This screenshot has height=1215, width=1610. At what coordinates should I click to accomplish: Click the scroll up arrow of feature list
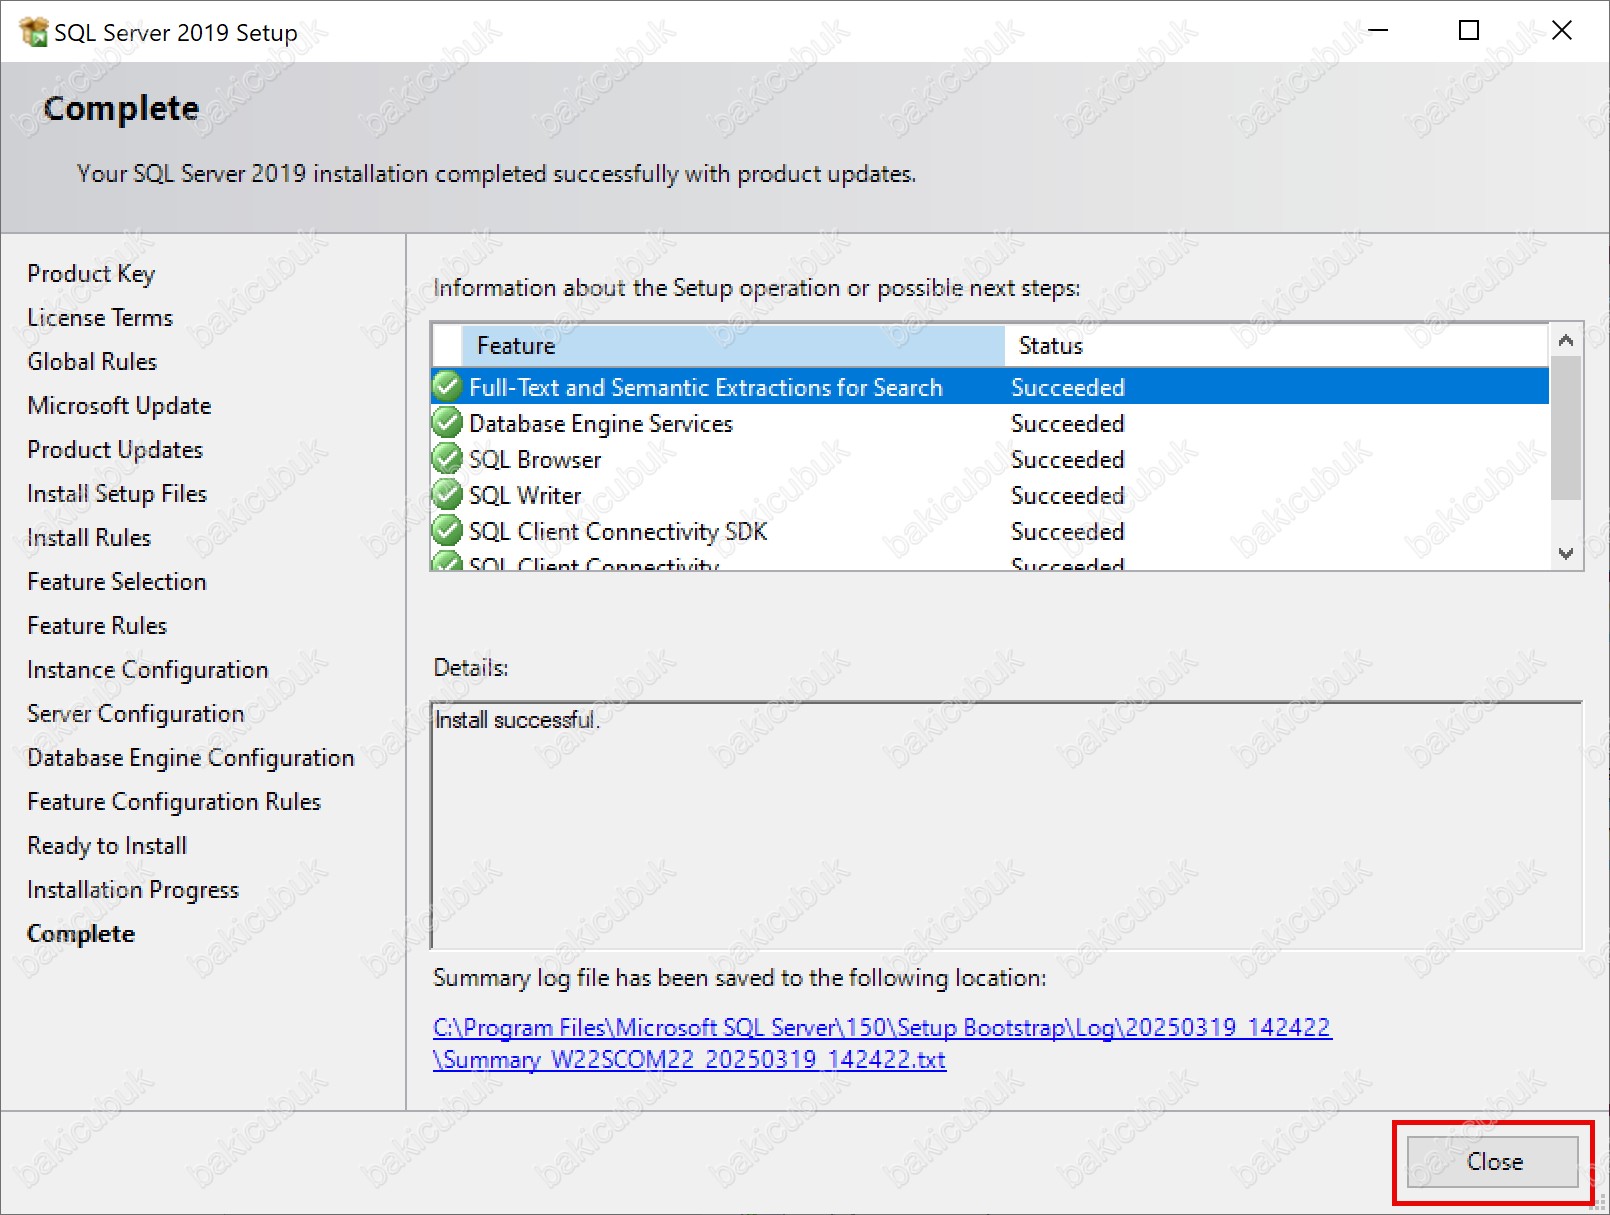point(1566,341)
